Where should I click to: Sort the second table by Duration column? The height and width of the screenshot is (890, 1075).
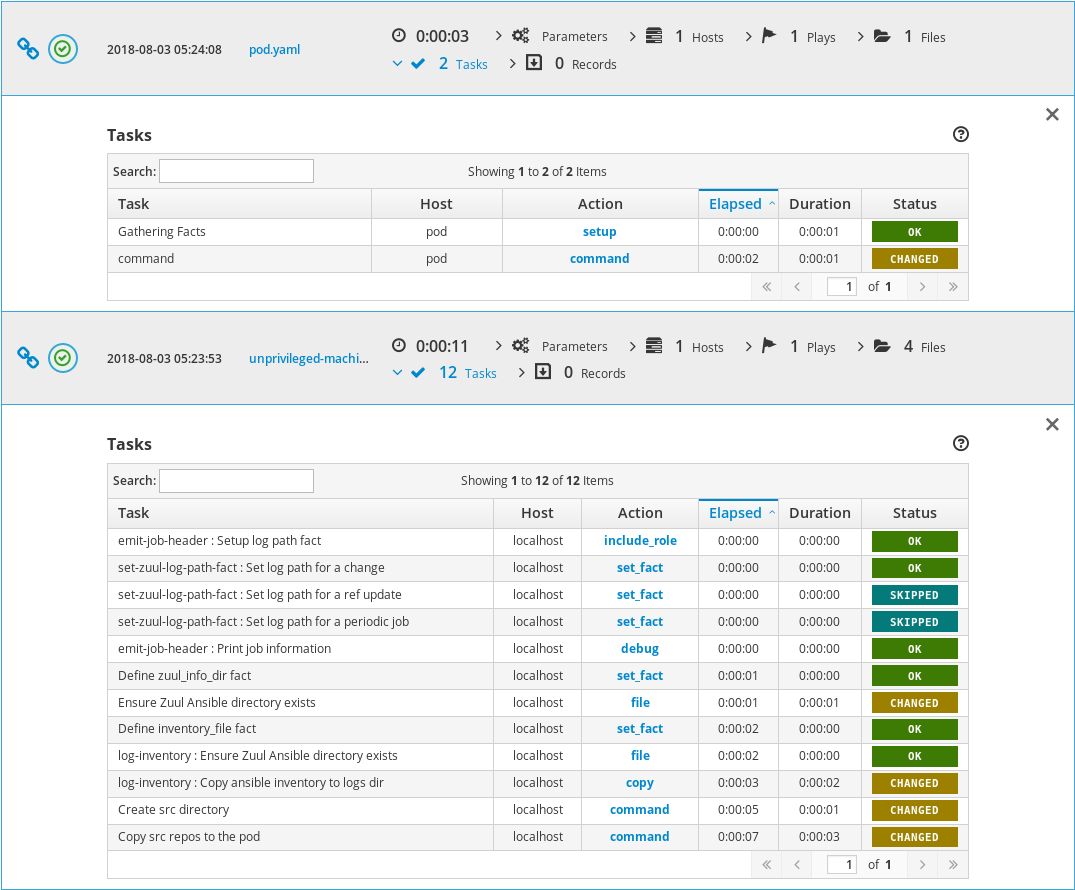coord(819,513)
